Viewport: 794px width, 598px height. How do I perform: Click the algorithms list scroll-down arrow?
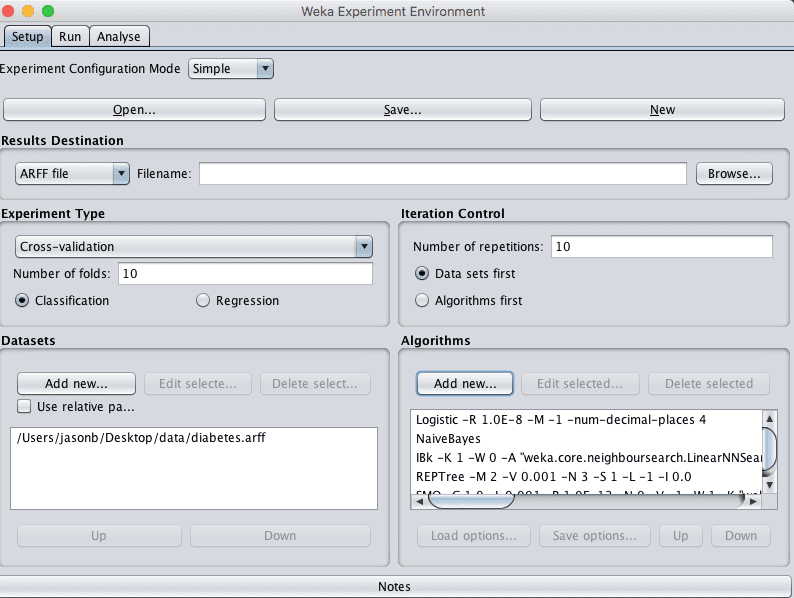(770, 485)
